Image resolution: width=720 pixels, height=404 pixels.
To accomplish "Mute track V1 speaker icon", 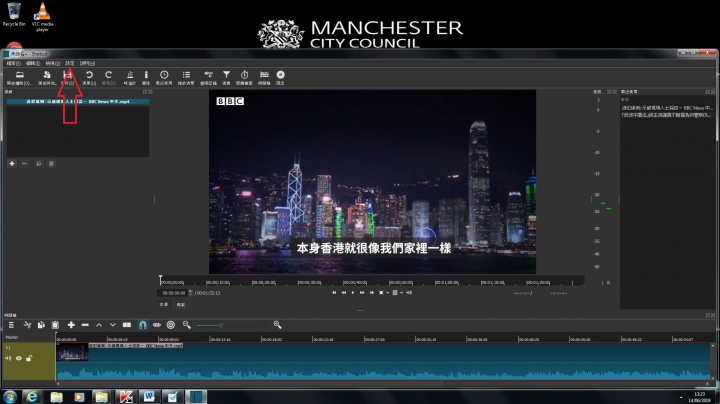I will pyautogui.click(x=8, y=358).
